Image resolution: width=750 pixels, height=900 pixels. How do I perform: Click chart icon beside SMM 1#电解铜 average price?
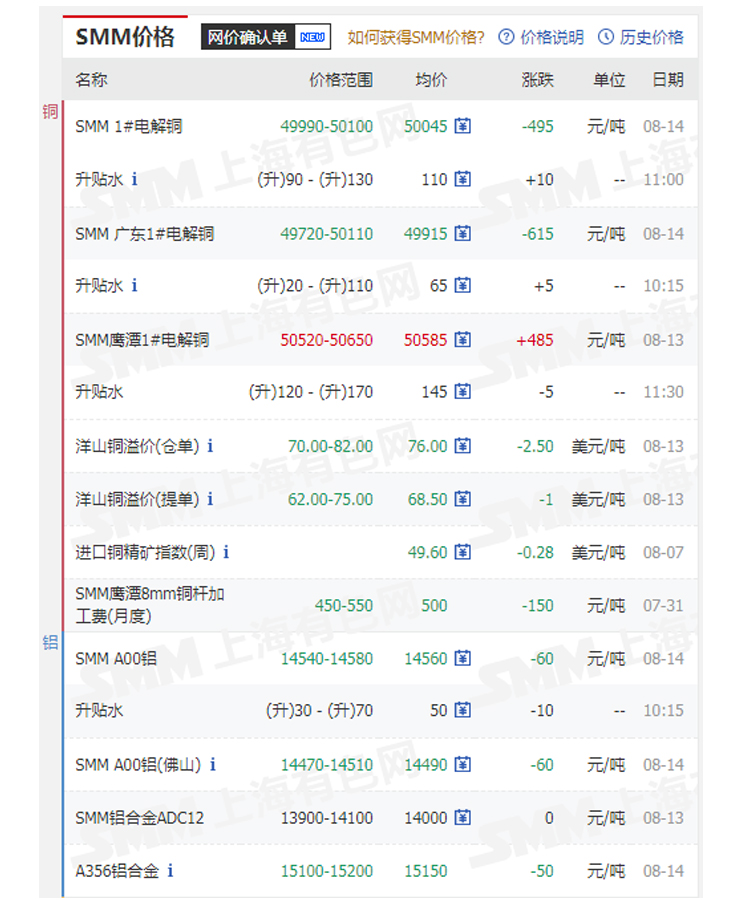coord(462,127)
